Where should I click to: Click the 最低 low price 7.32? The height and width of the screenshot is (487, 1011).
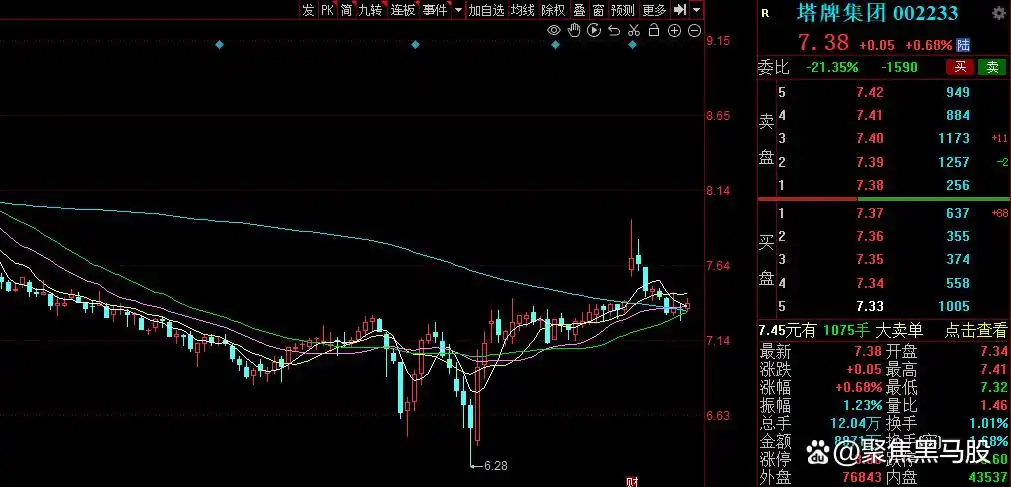(x=994, y=388)
